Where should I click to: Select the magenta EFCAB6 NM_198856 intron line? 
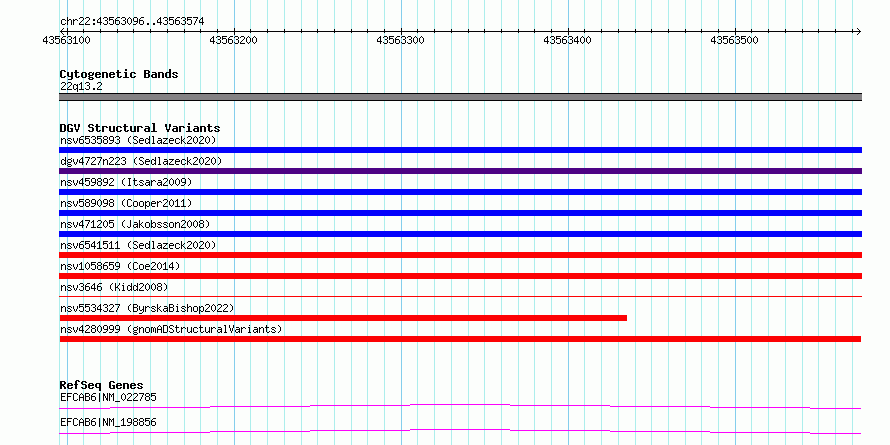pos(460,431)
